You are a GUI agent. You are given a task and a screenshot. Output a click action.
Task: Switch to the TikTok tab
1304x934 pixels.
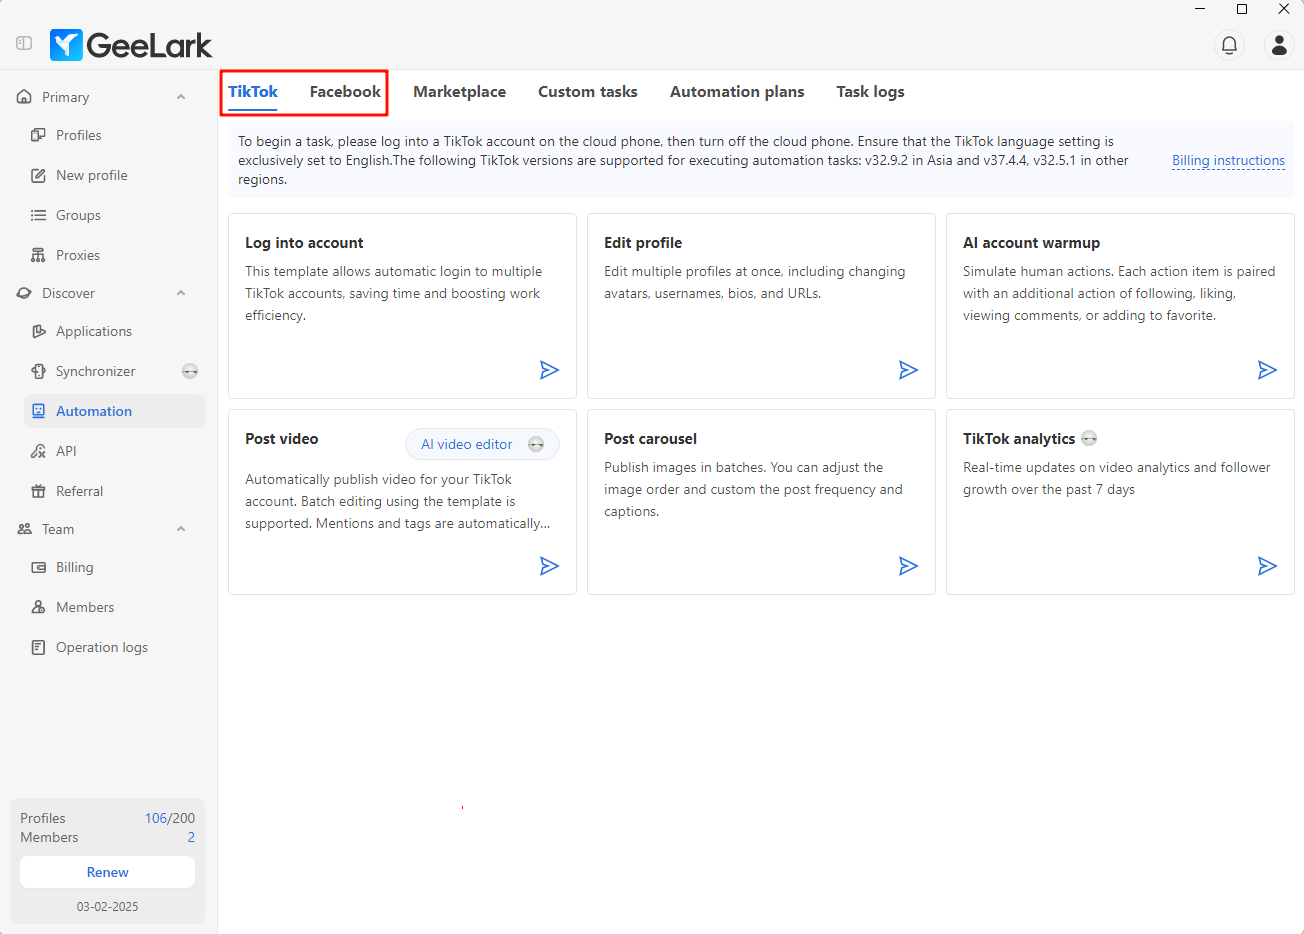pos(253,92)
